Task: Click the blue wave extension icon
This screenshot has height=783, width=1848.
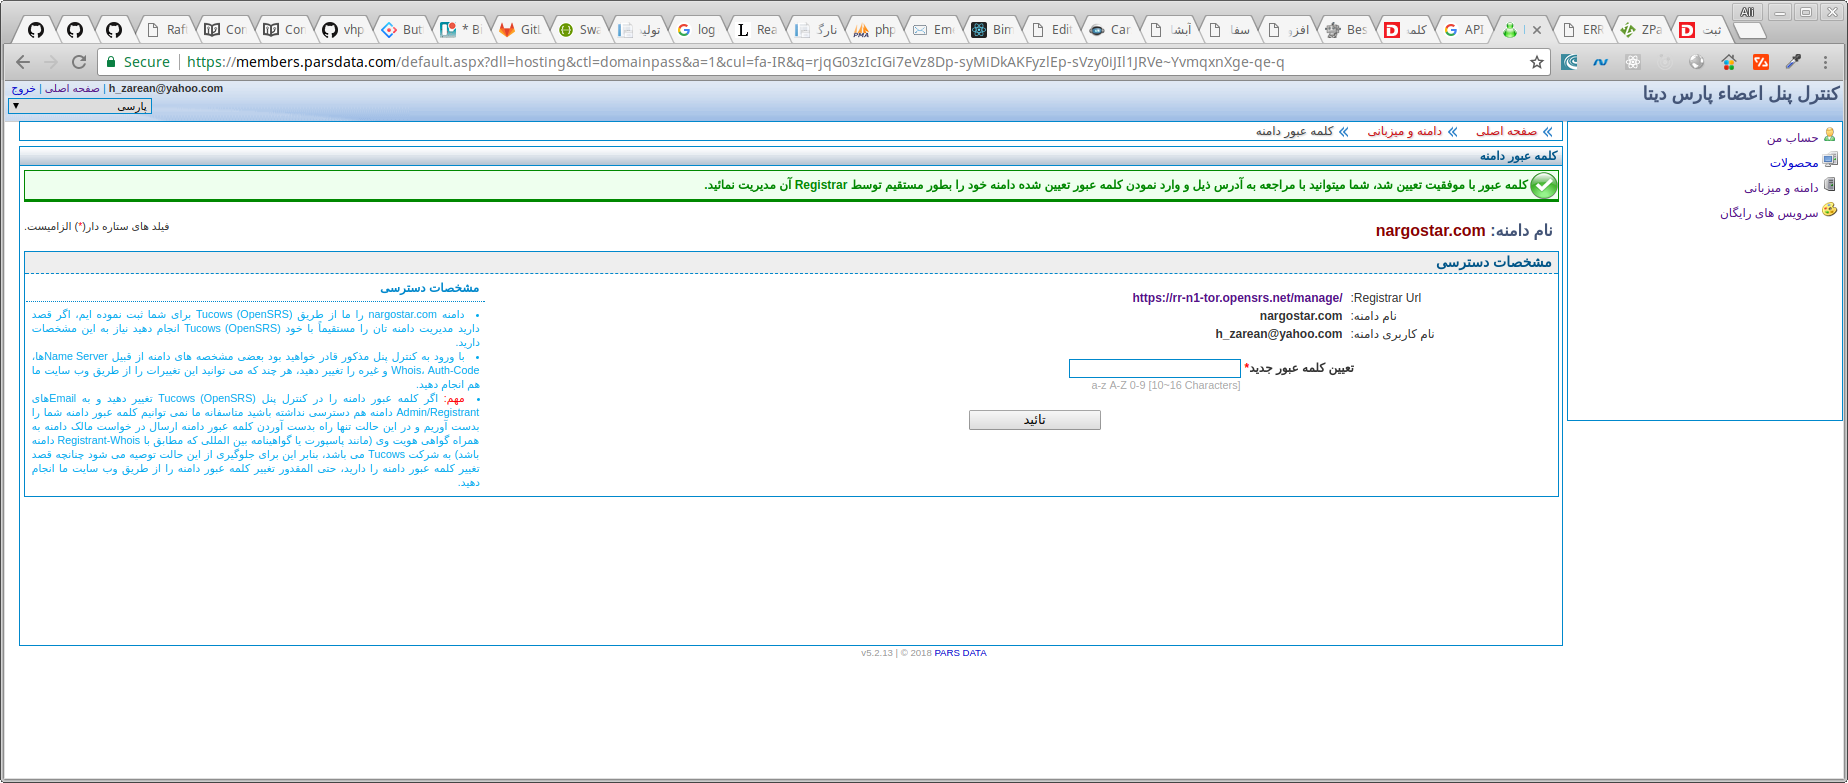Action: click(x=1601, y=62)
